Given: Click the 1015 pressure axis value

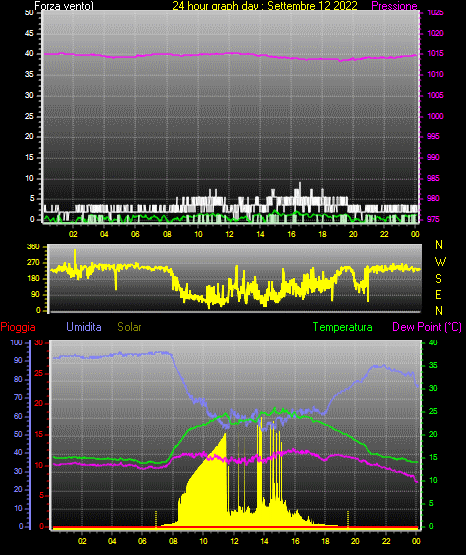Looking at the screenshot, I should 435,53.
